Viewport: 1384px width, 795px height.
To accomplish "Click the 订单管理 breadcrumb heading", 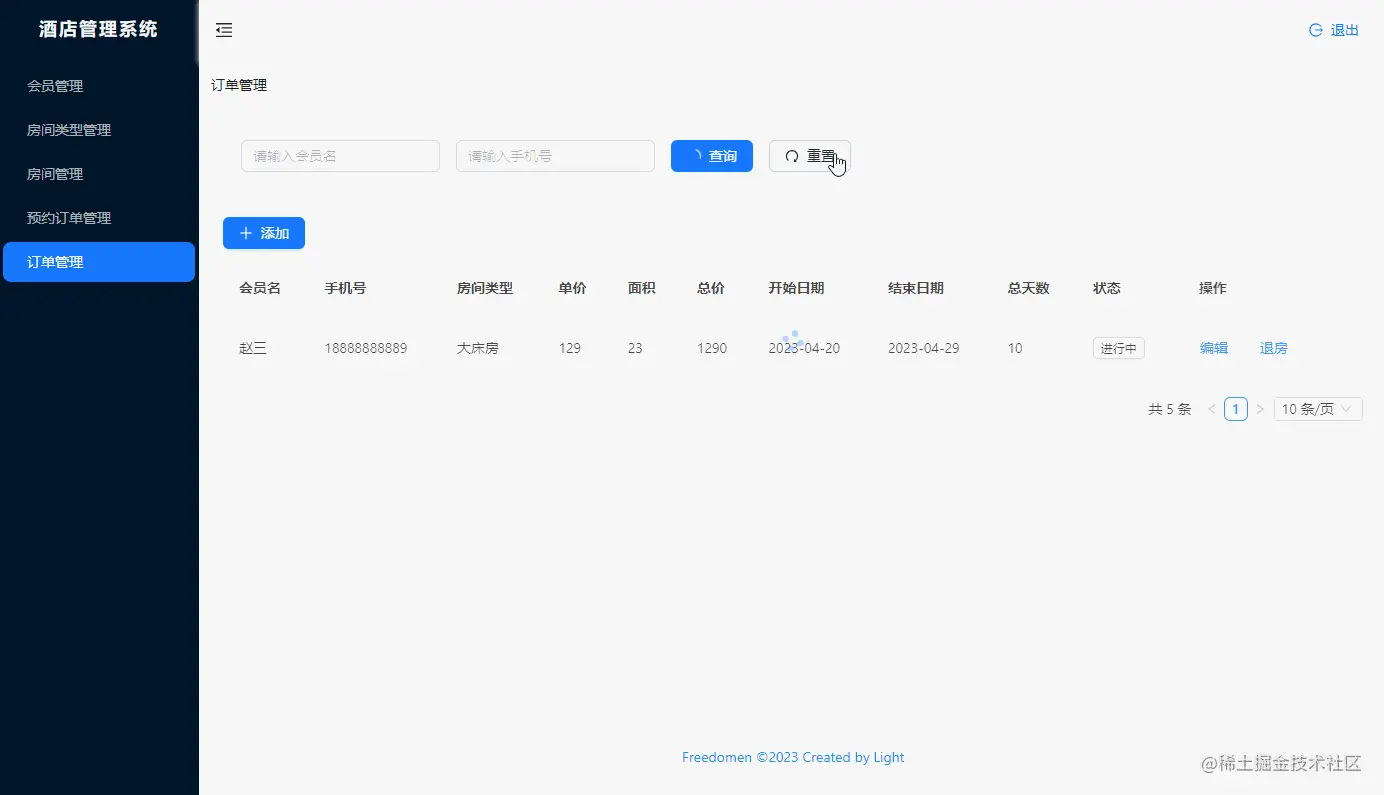I will pos(239,86).
